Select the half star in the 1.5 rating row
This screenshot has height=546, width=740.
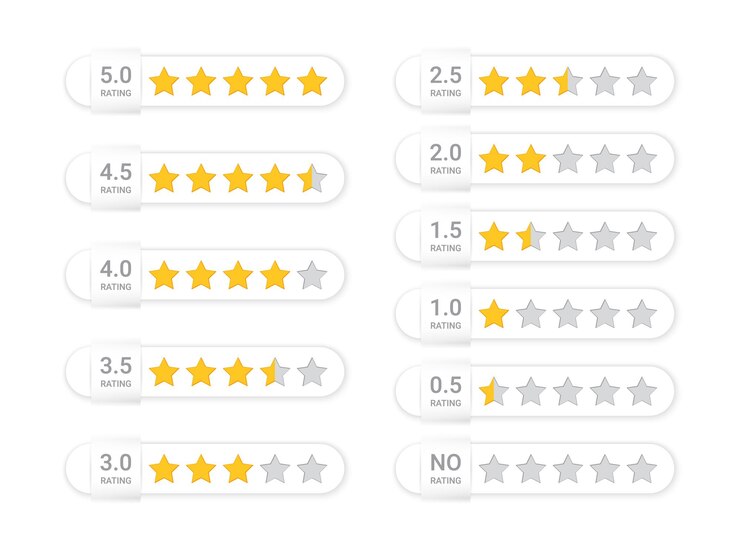[530, 237]
